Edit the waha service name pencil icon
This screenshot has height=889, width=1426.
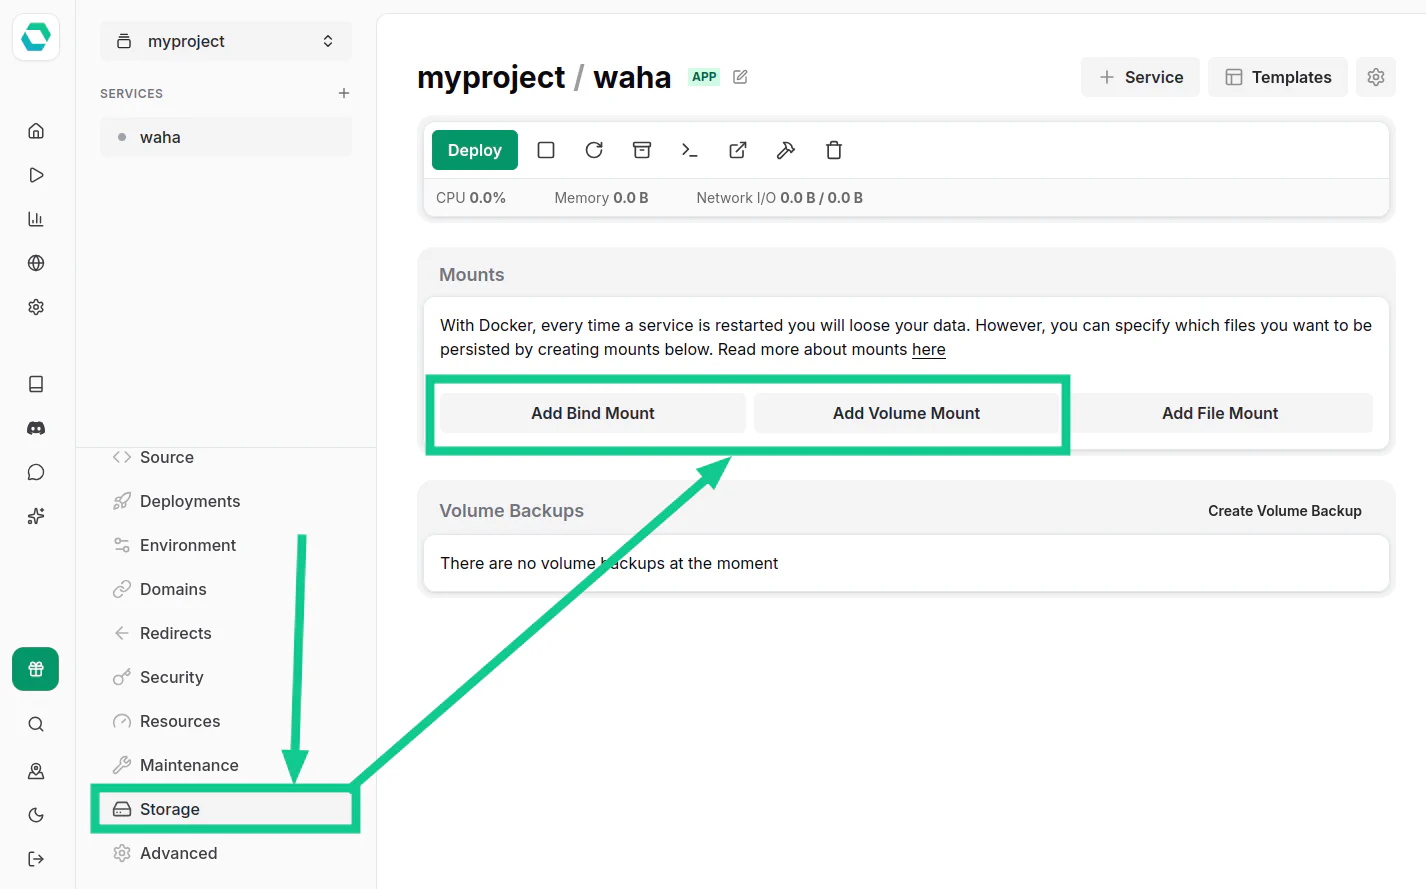740,77
